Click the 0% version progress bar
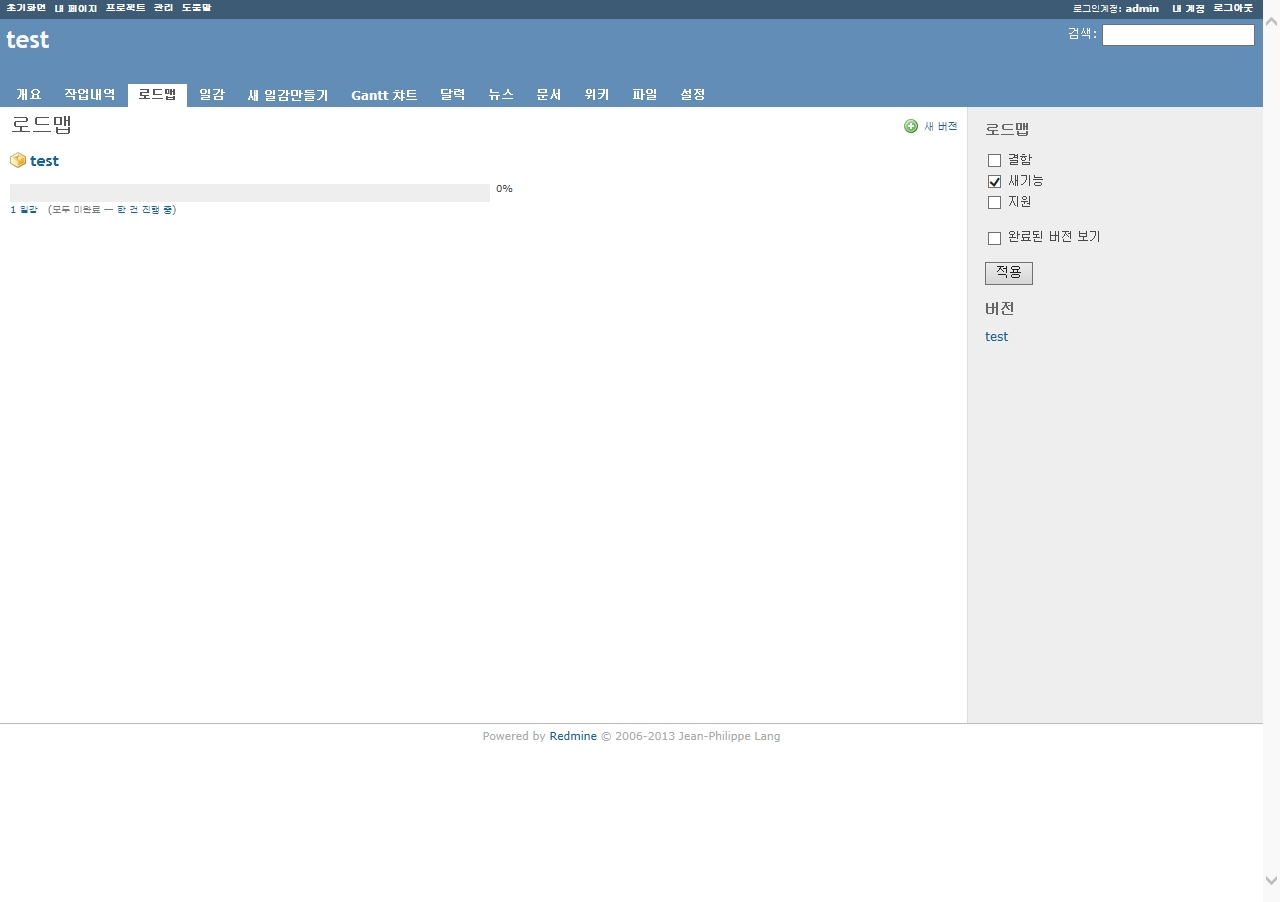The image size is (1280, 902). point(250,193)
